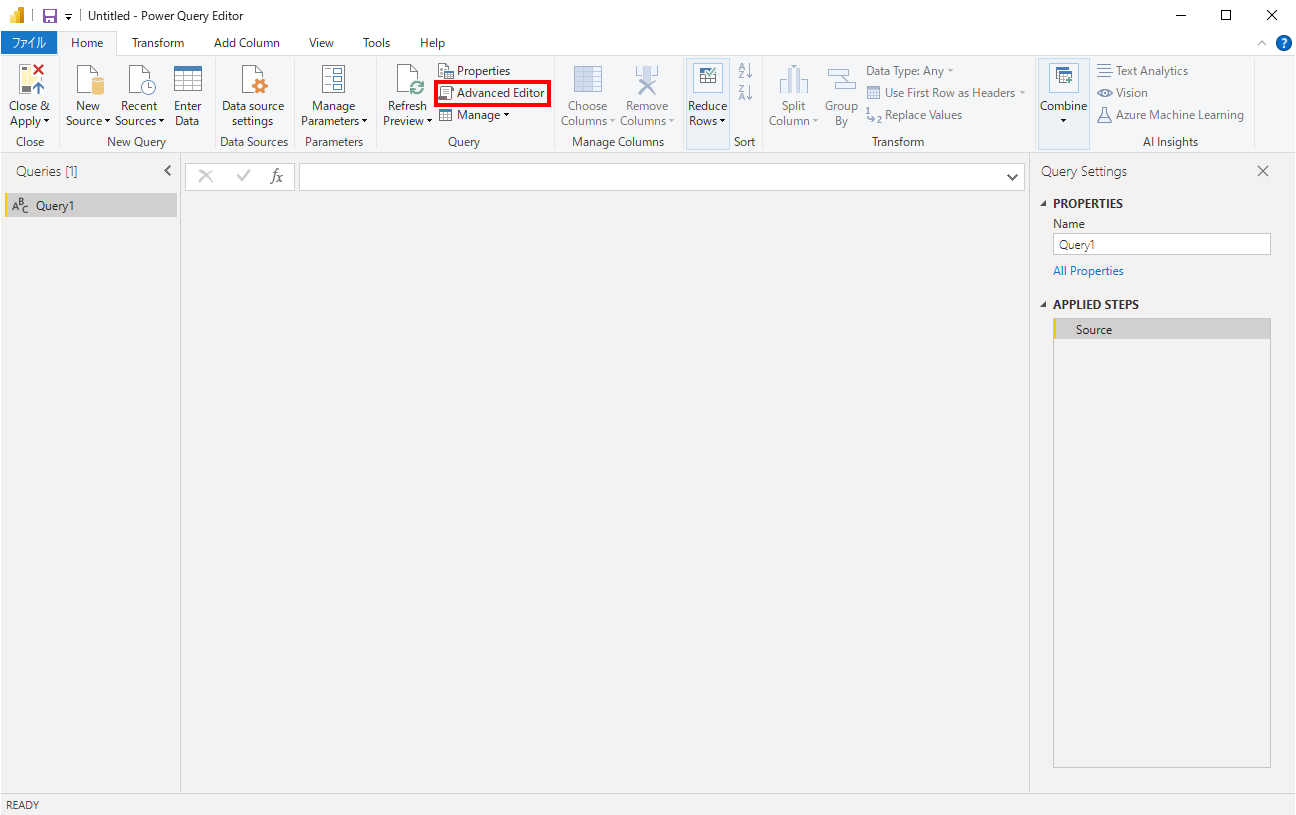Select Query1 in the Queries list

(55, 206)
